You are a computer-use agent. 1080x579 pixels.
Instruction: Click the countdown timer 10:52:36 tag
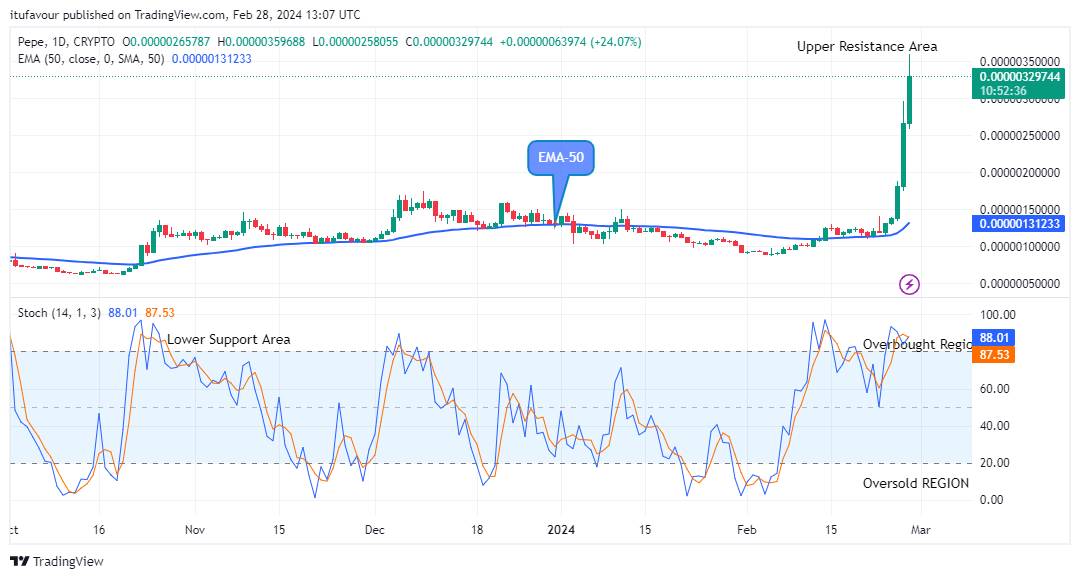click(x=1003, y=91)
